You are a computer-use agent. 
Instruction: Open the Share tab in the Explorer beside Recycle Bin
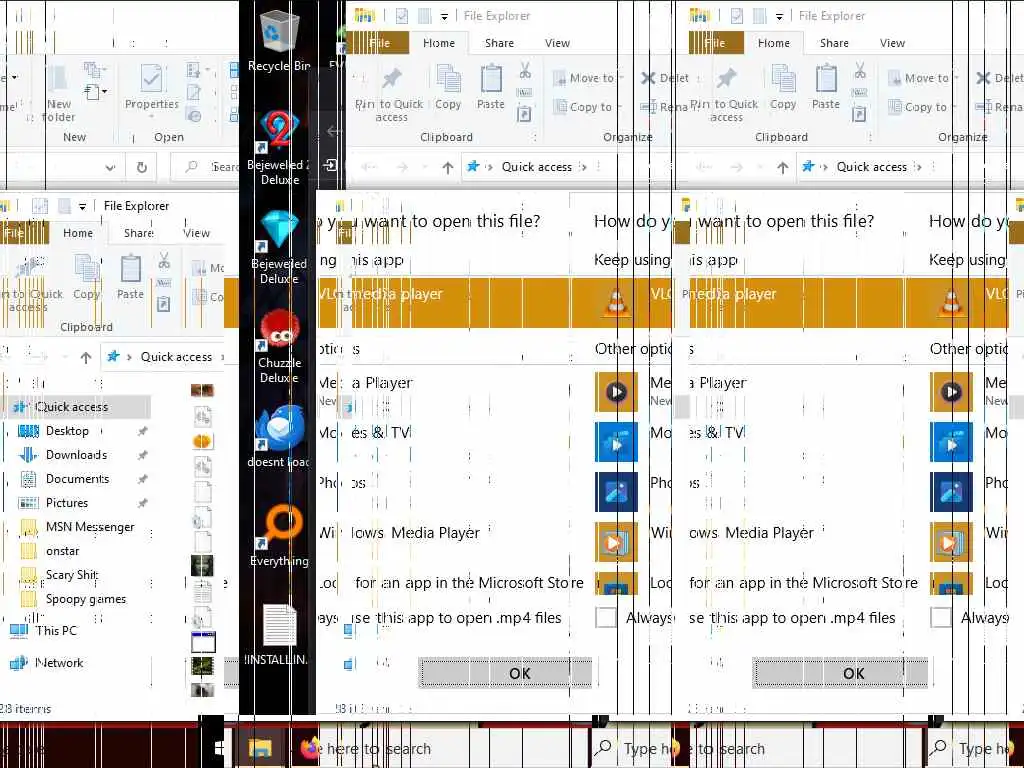click(x=499, y=43)
